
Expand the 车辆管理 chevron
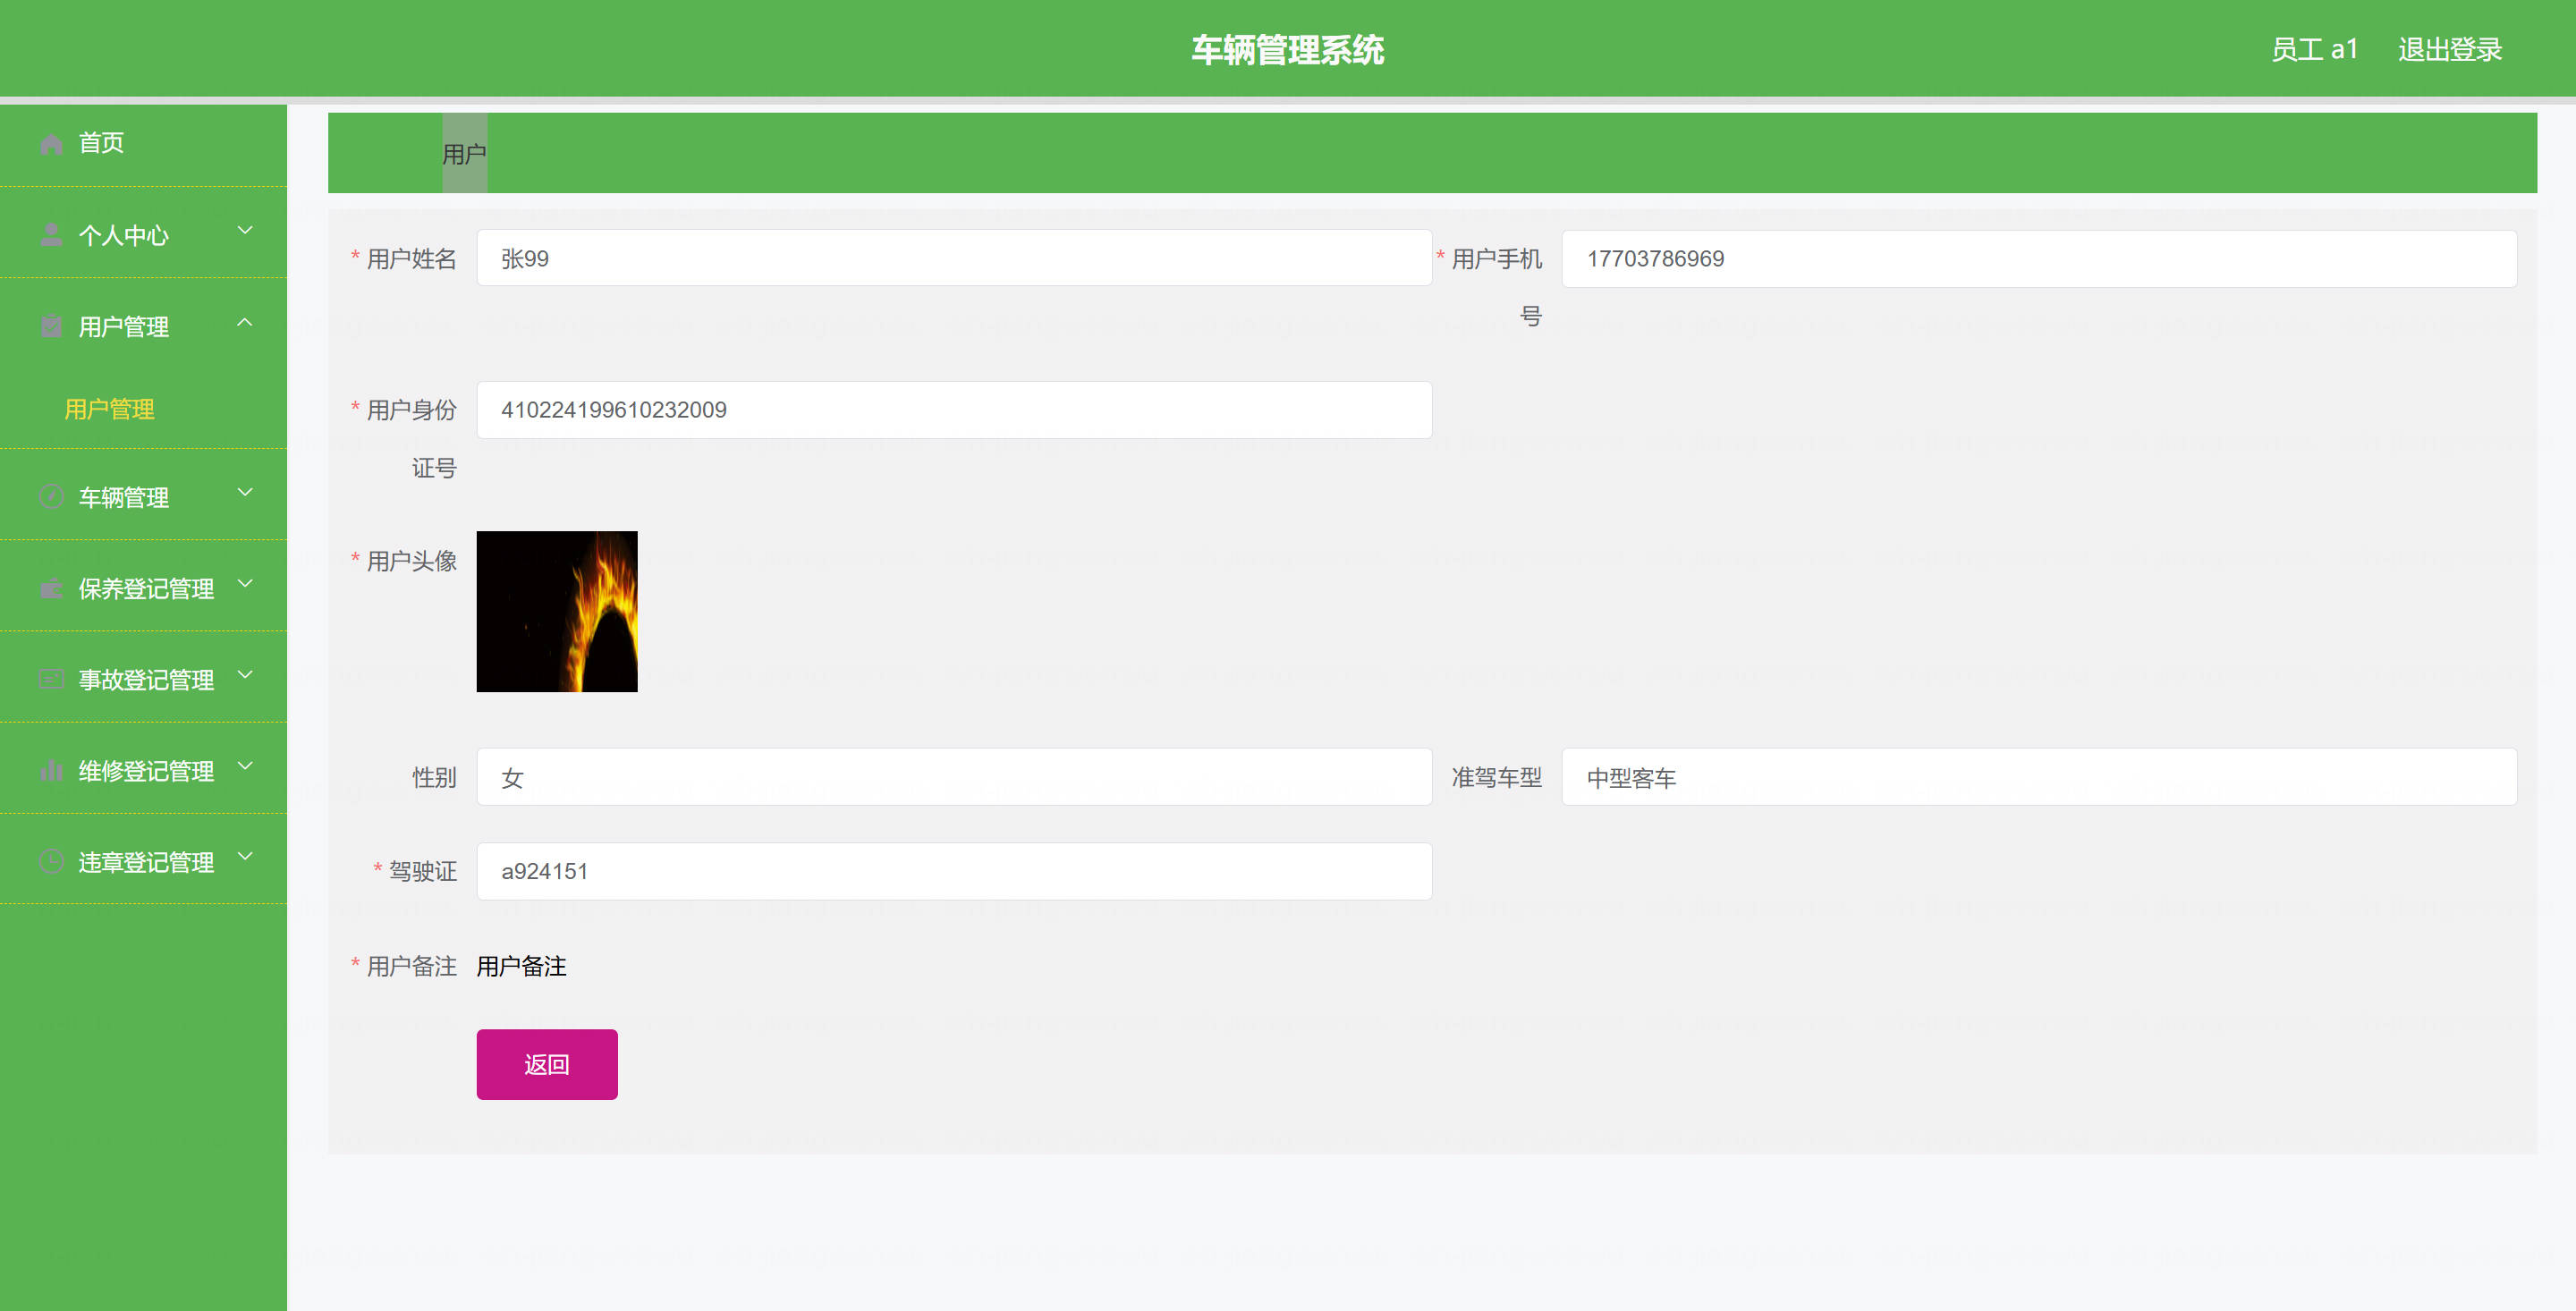245,493
